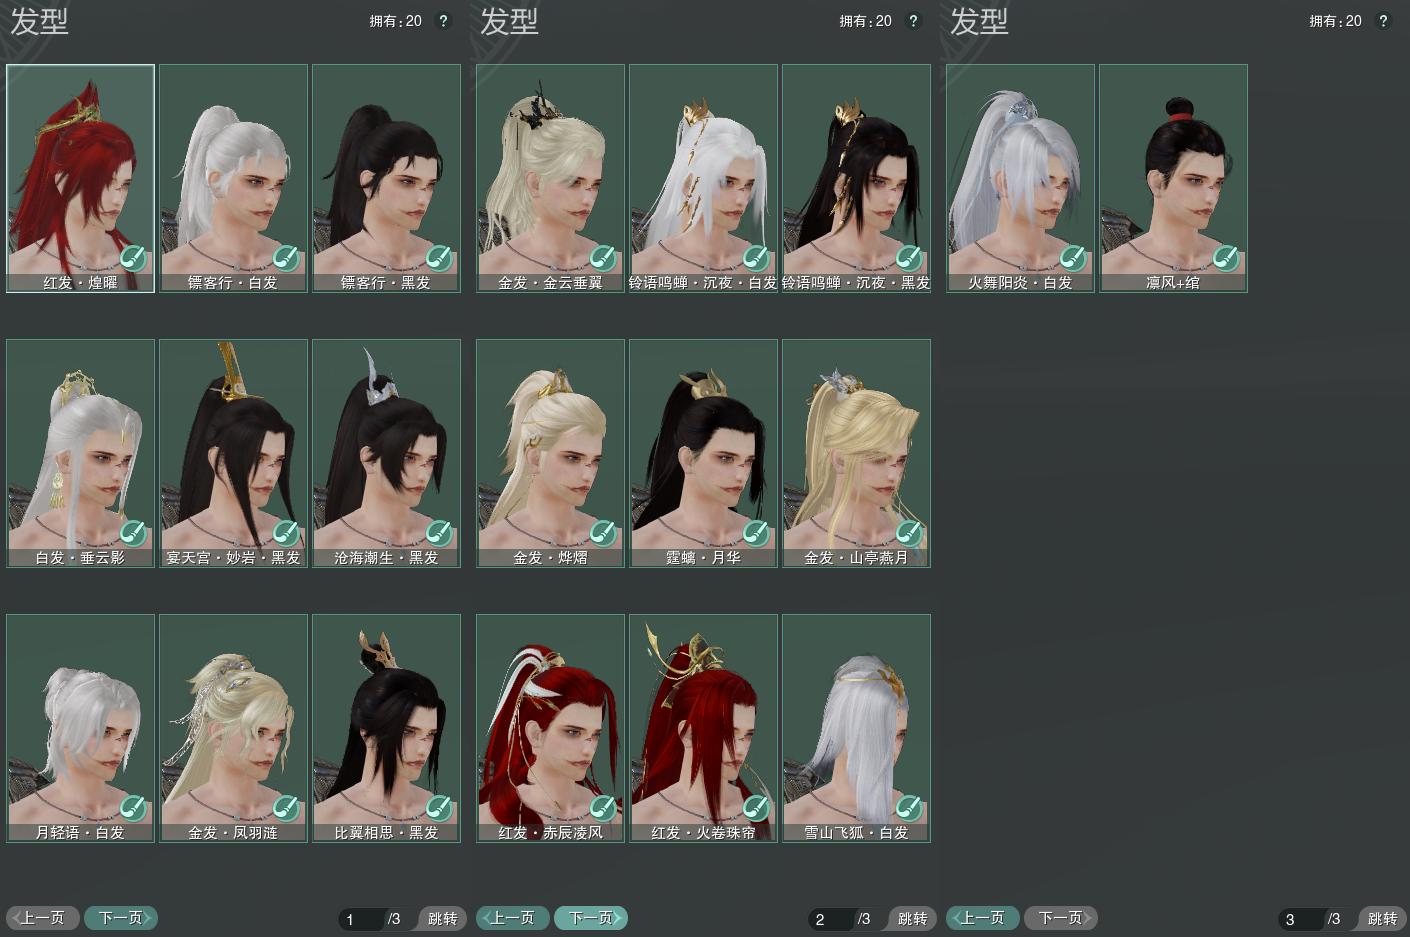Screen dimensions: 1410x937
Task: Choose the 镖客行·黑发 hairstyle thumbnail
Action: click(387, 179)
